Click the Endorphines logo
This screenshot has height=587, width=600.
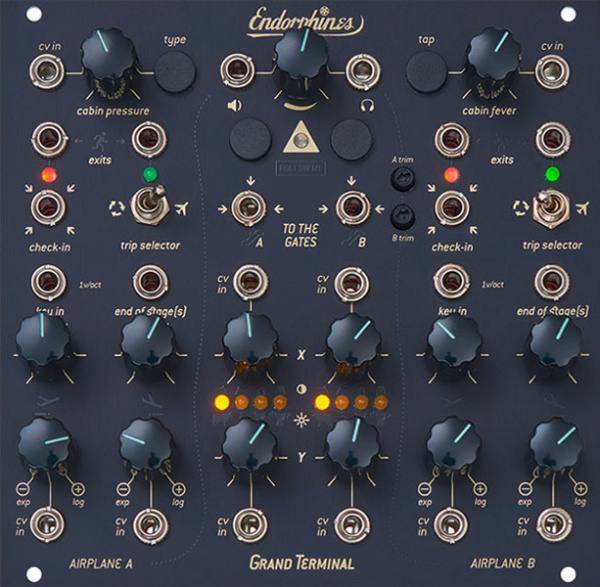coord(305,22)
